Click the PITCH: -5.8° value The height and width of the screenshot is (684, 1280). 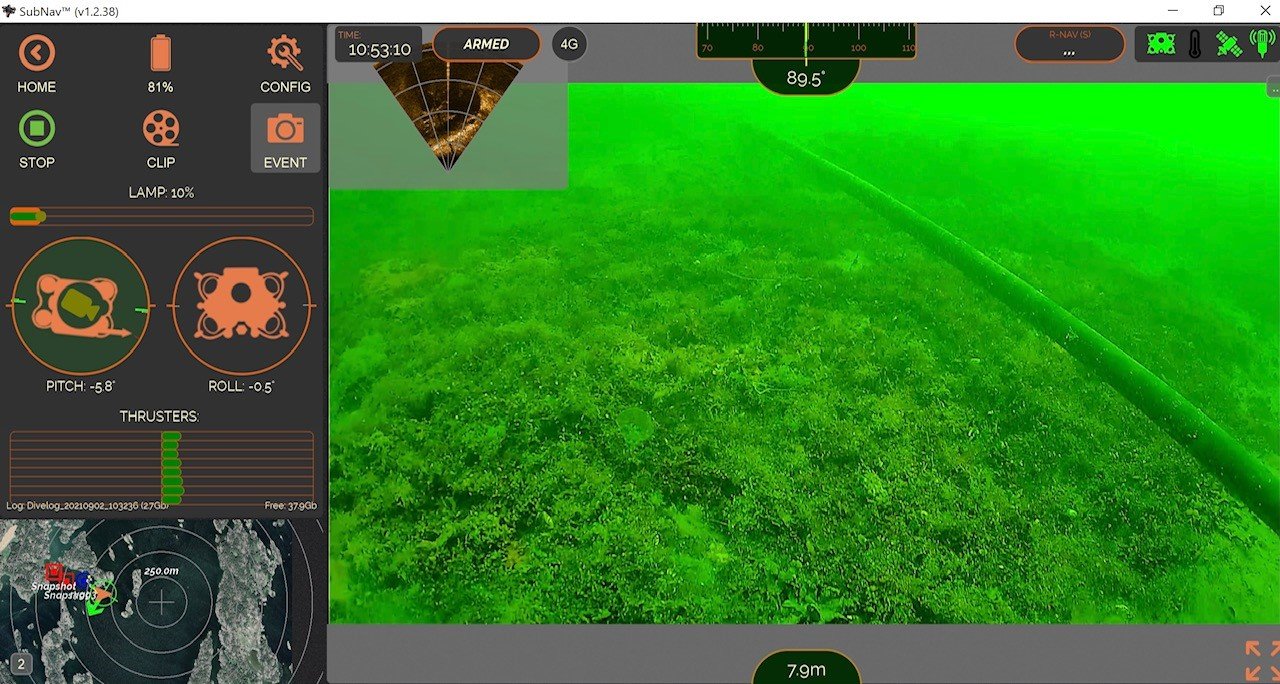pyautogui.click(x=81, y=386)
